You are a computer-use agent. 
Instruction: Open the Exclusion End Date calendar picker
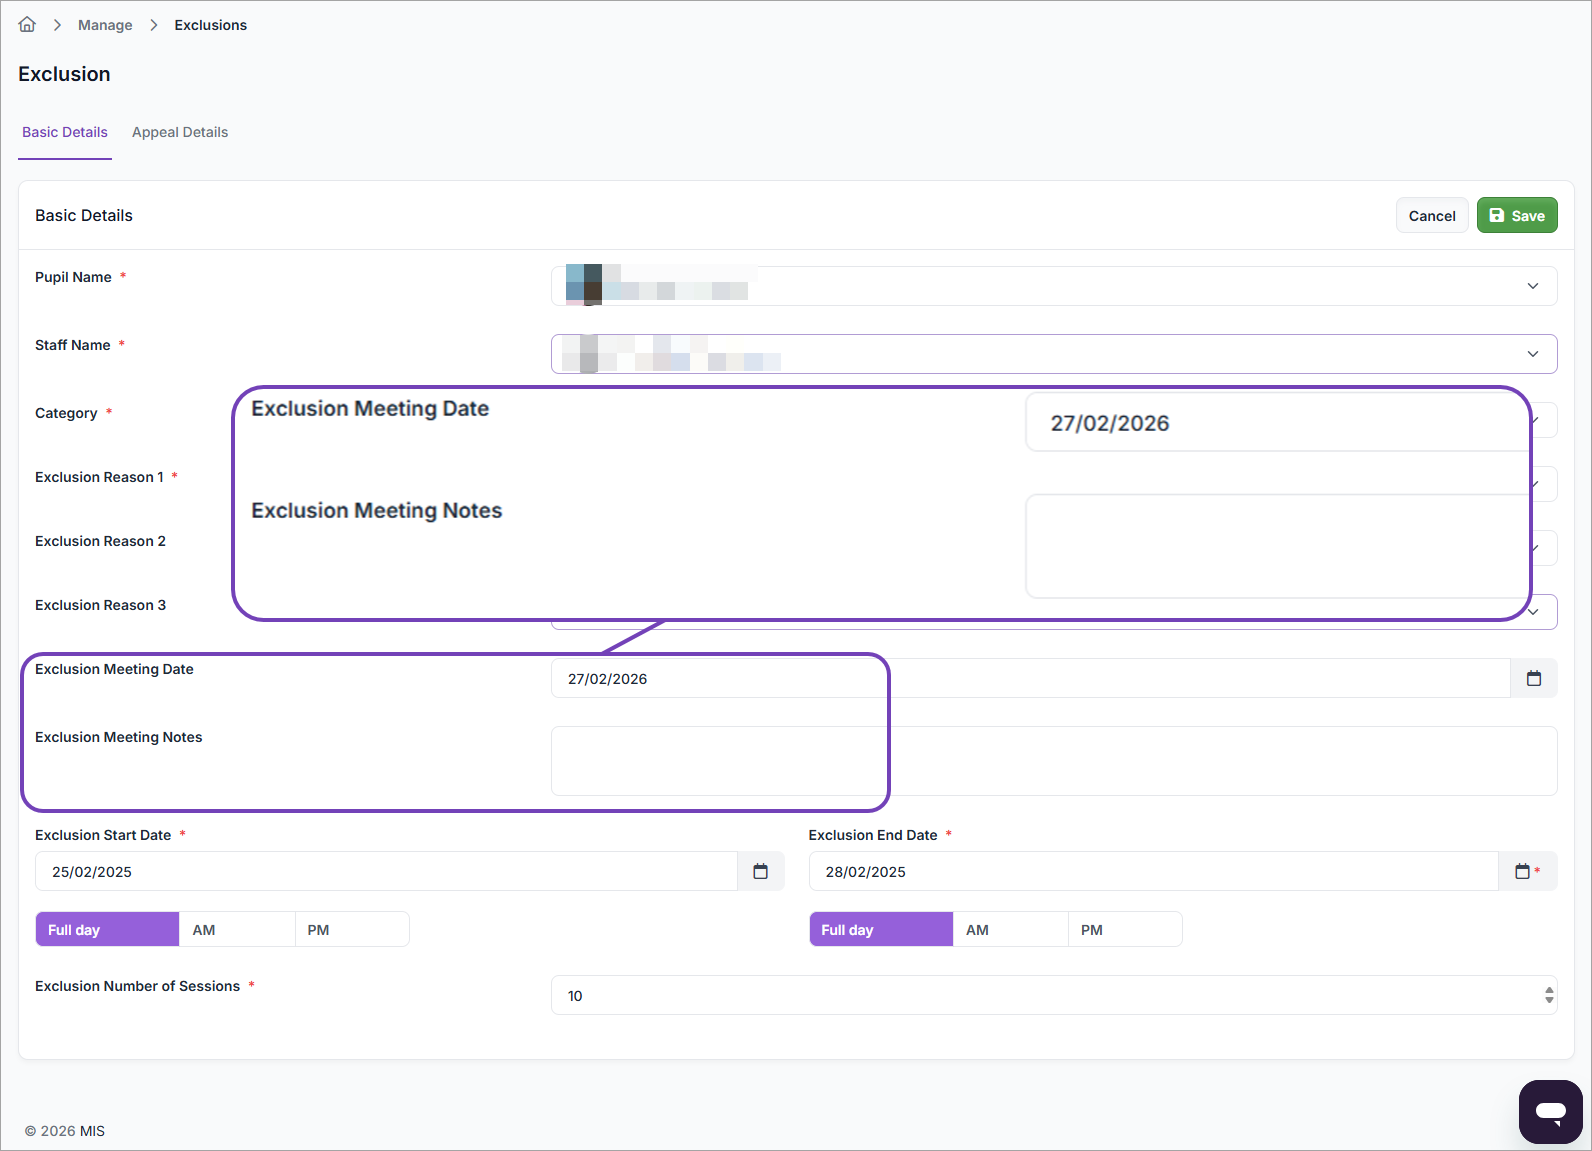[x=1522, y=872]
